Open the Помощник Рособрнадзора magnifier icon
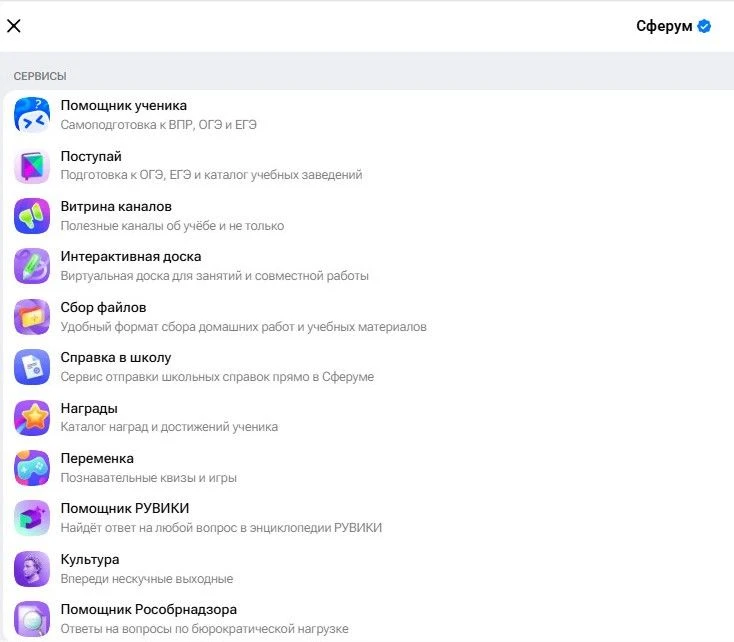734x642 pixels. tap(32, 619)
